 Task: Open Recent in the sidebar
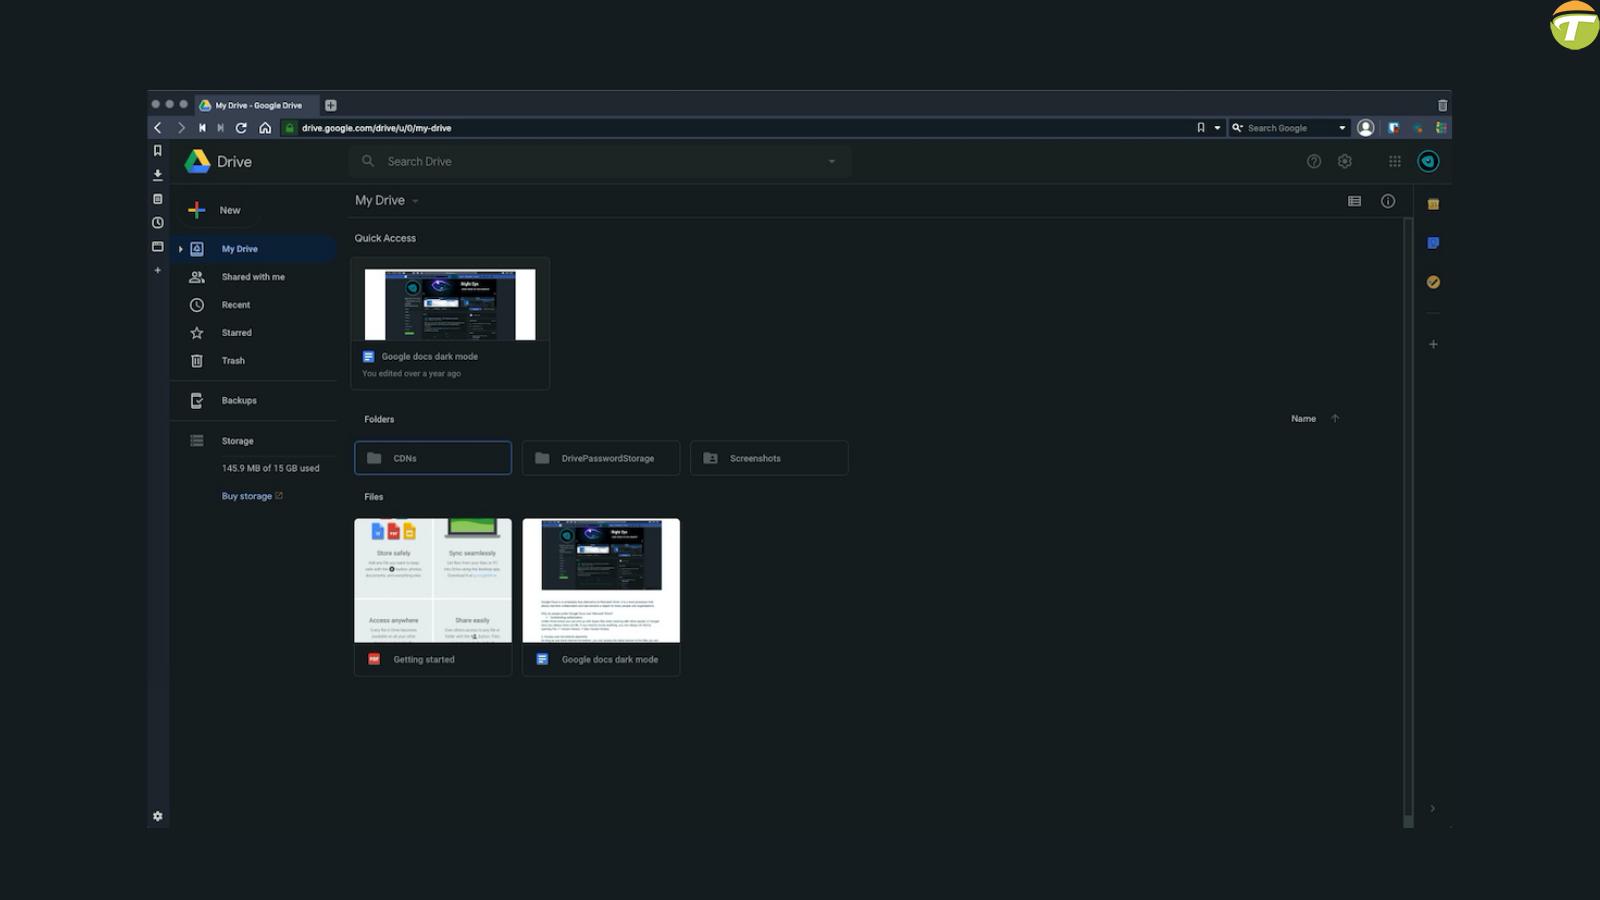pos(255,305)
